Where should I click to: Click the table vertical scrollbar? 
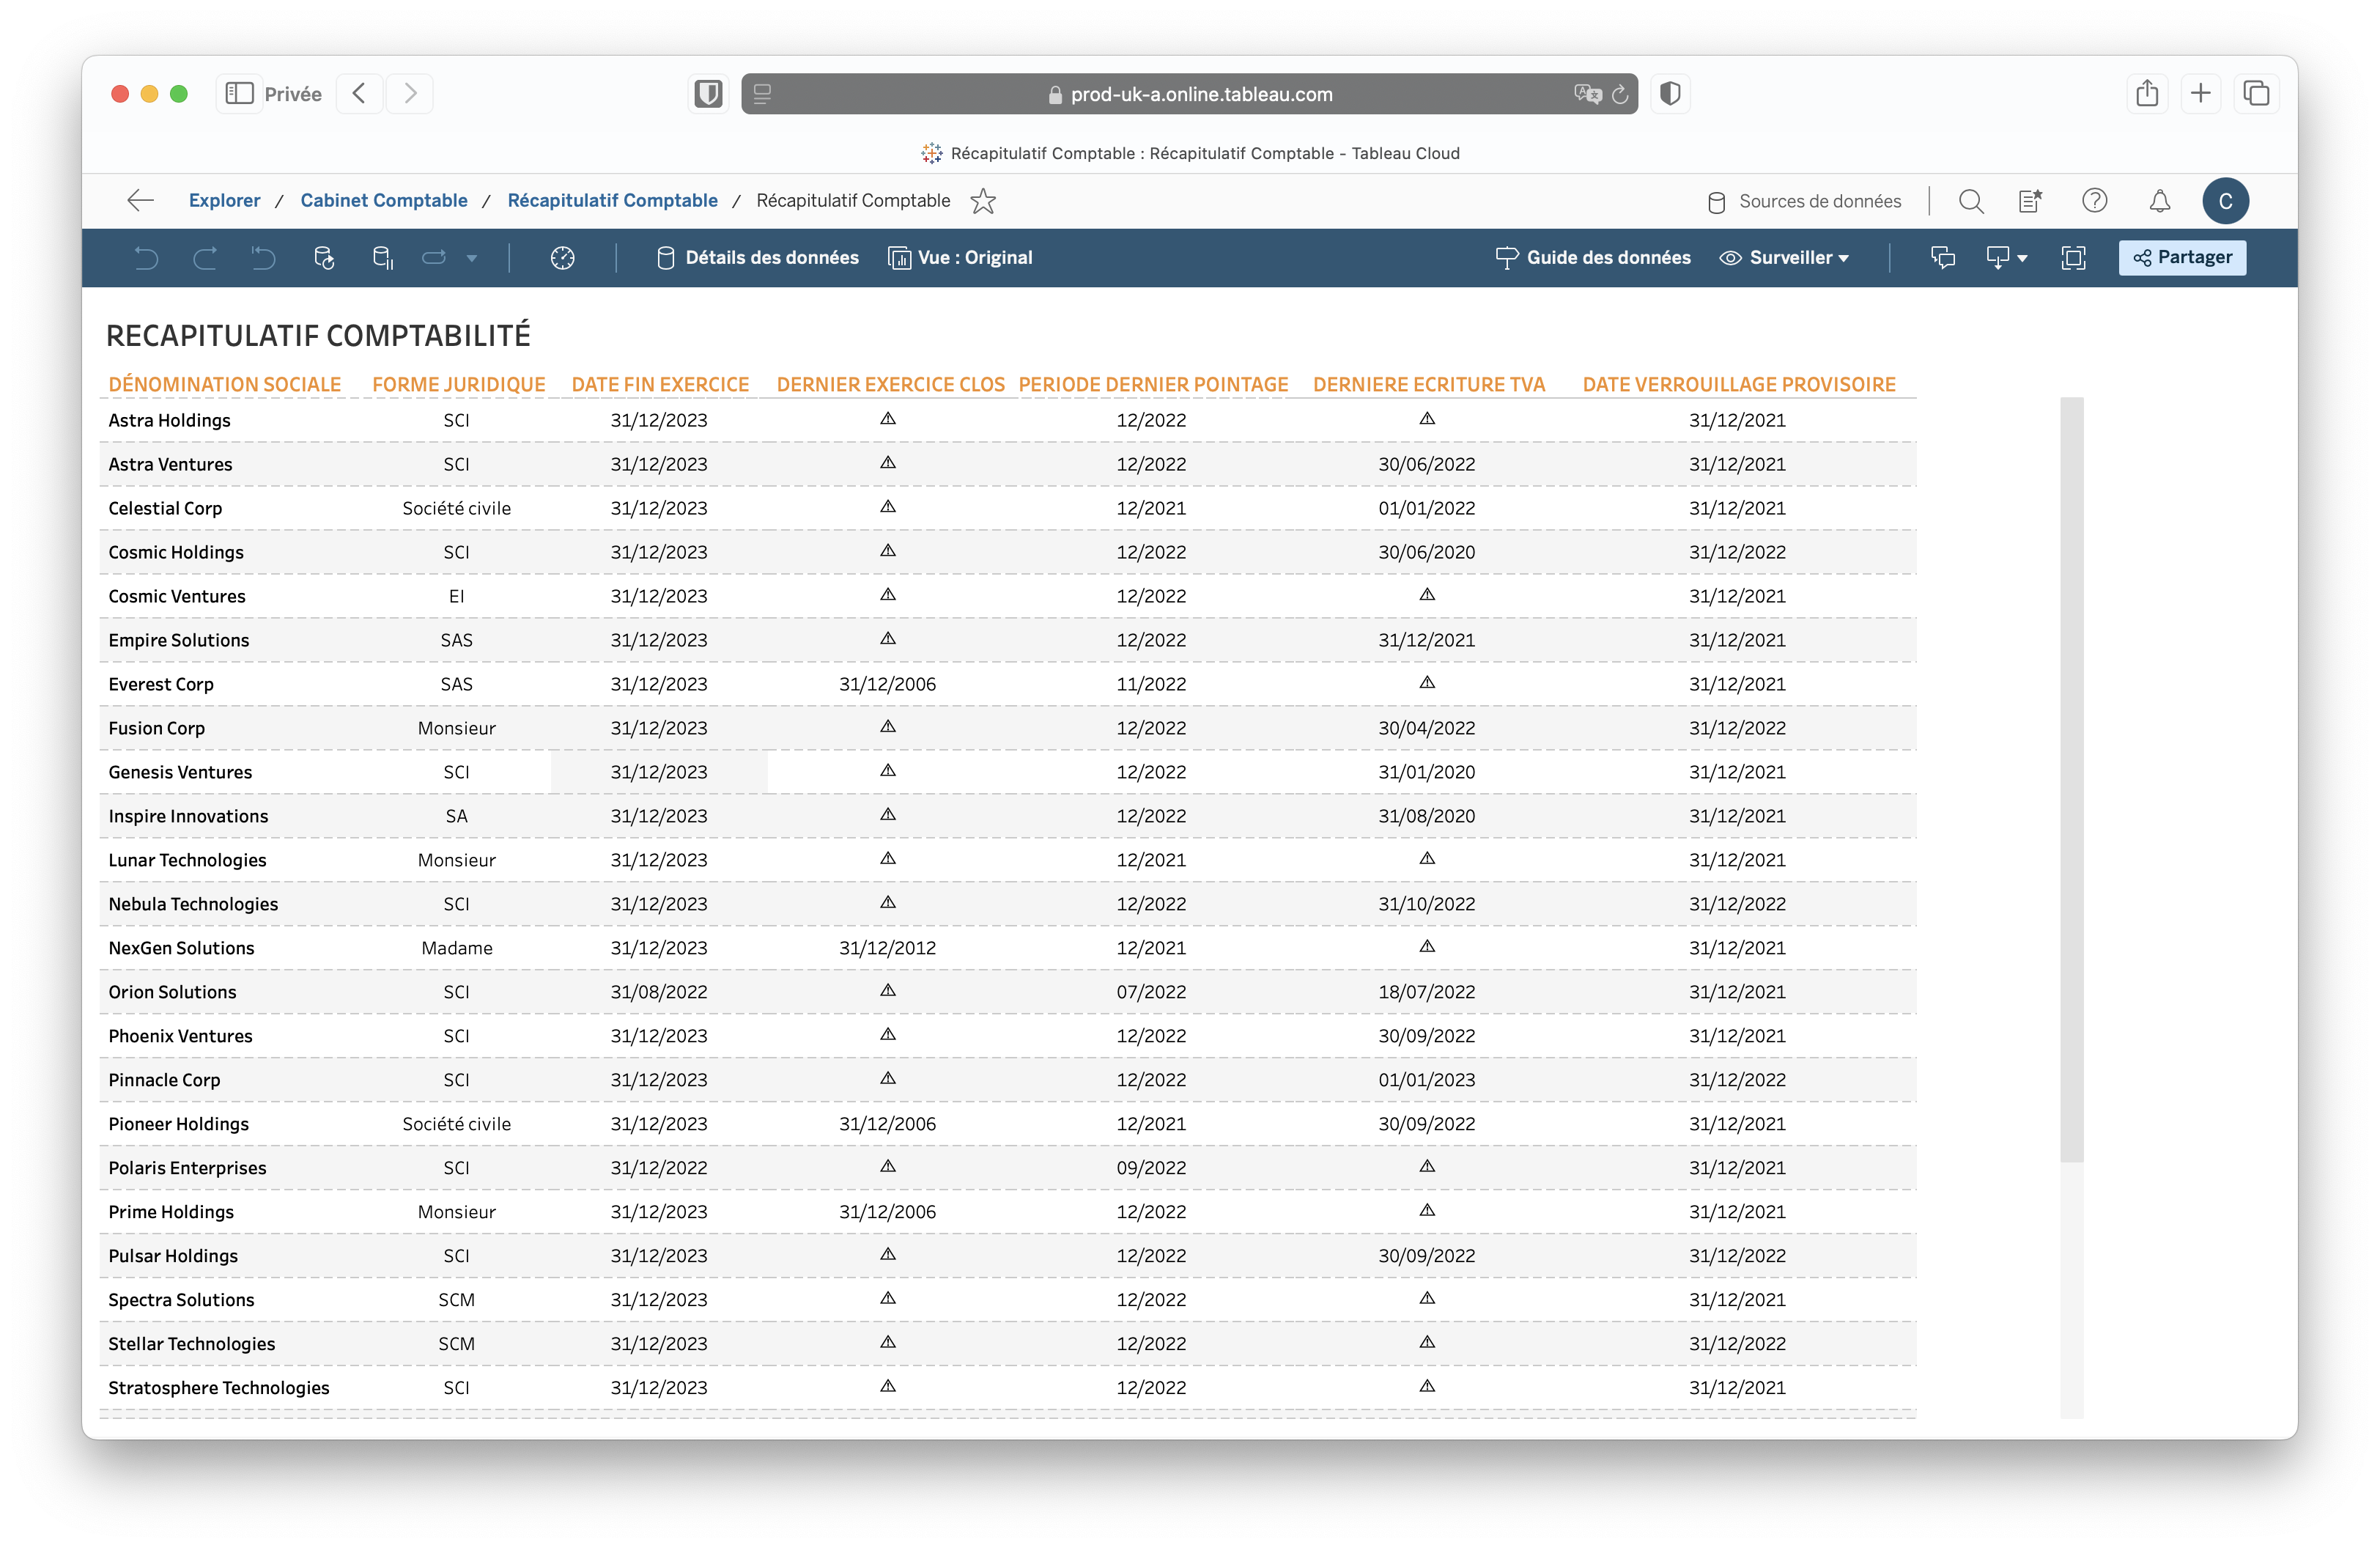click(x=2072, y=780)
